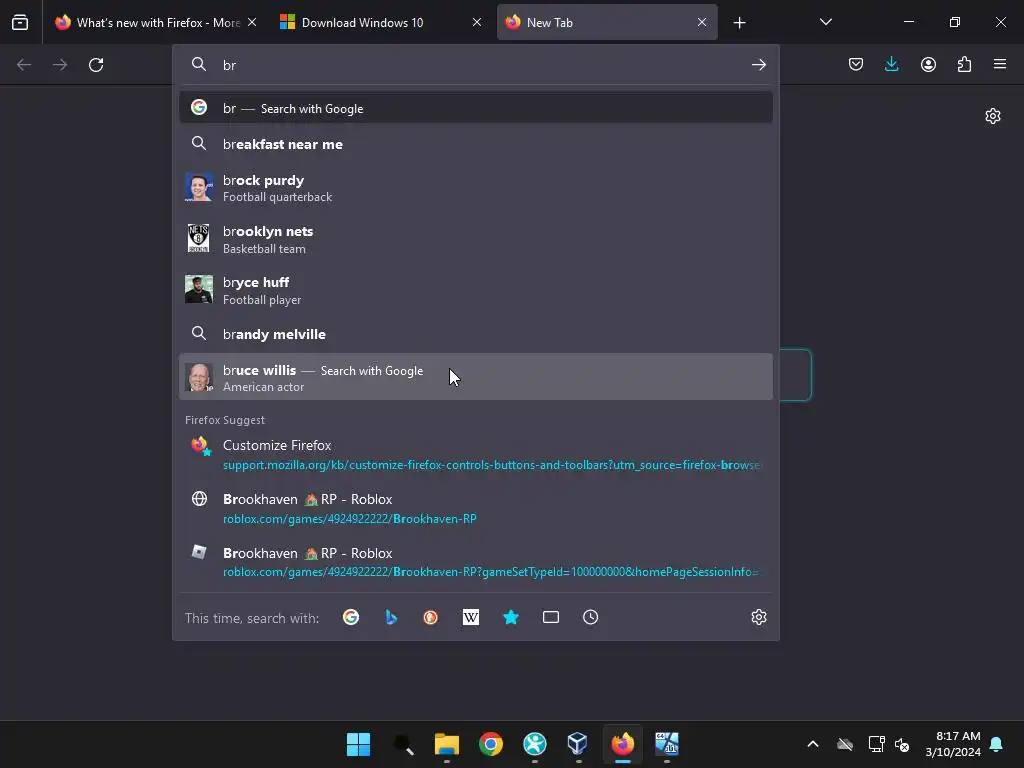Open notifications bell in taskbar

click(x=997, y=744)
